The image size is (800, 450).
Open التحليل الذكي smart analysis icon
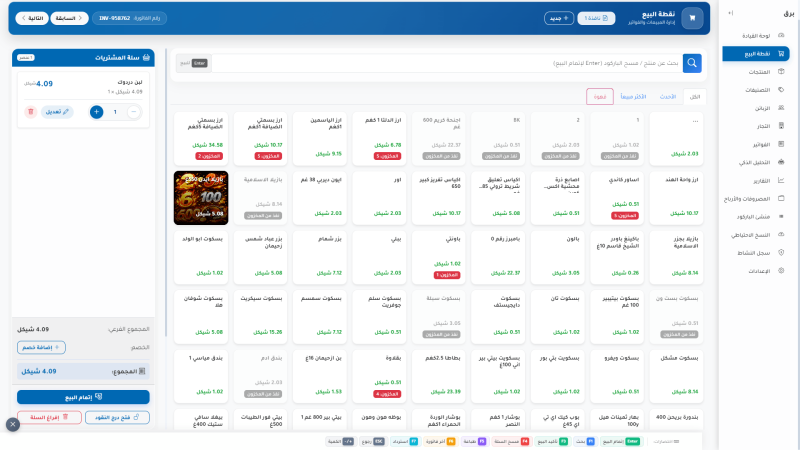781,162
